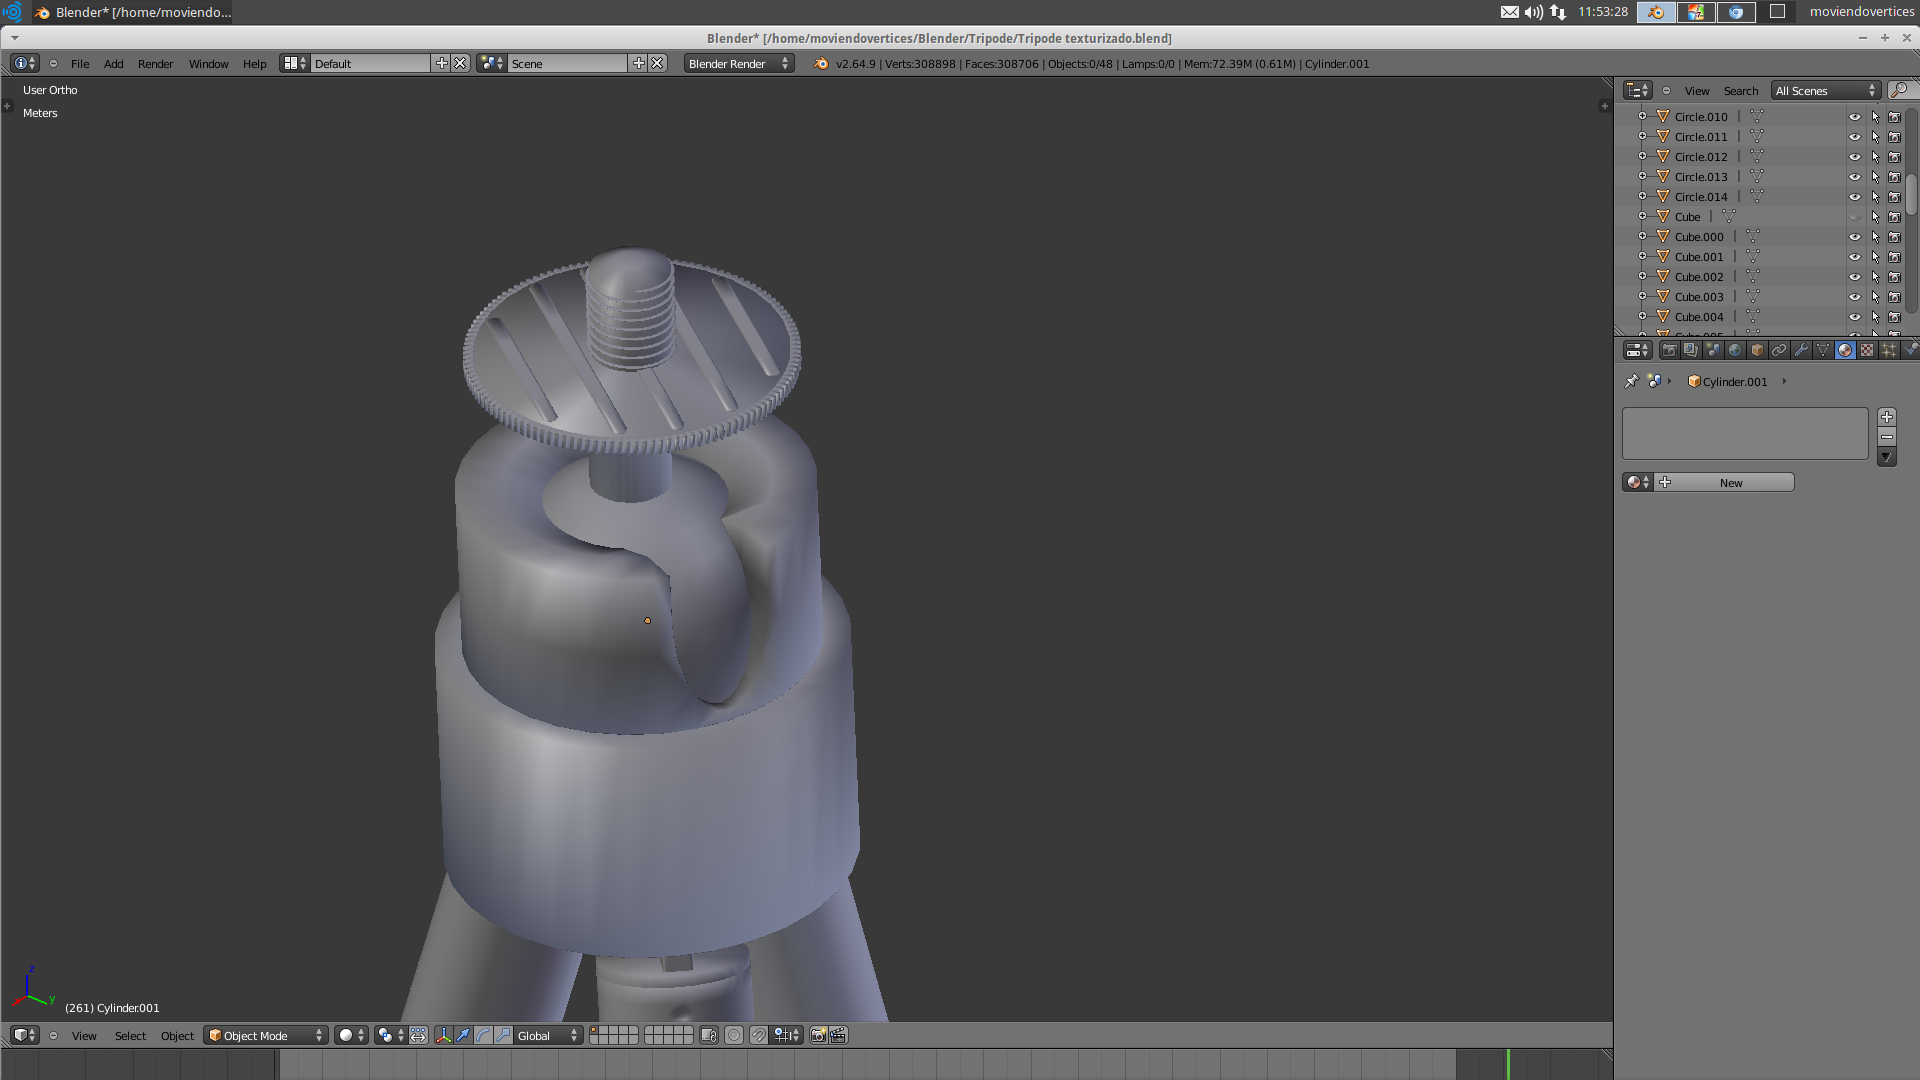1920x1080 pixels.
Task: Toggle visibility of the Cube object
Action: tap(1855, 217)
